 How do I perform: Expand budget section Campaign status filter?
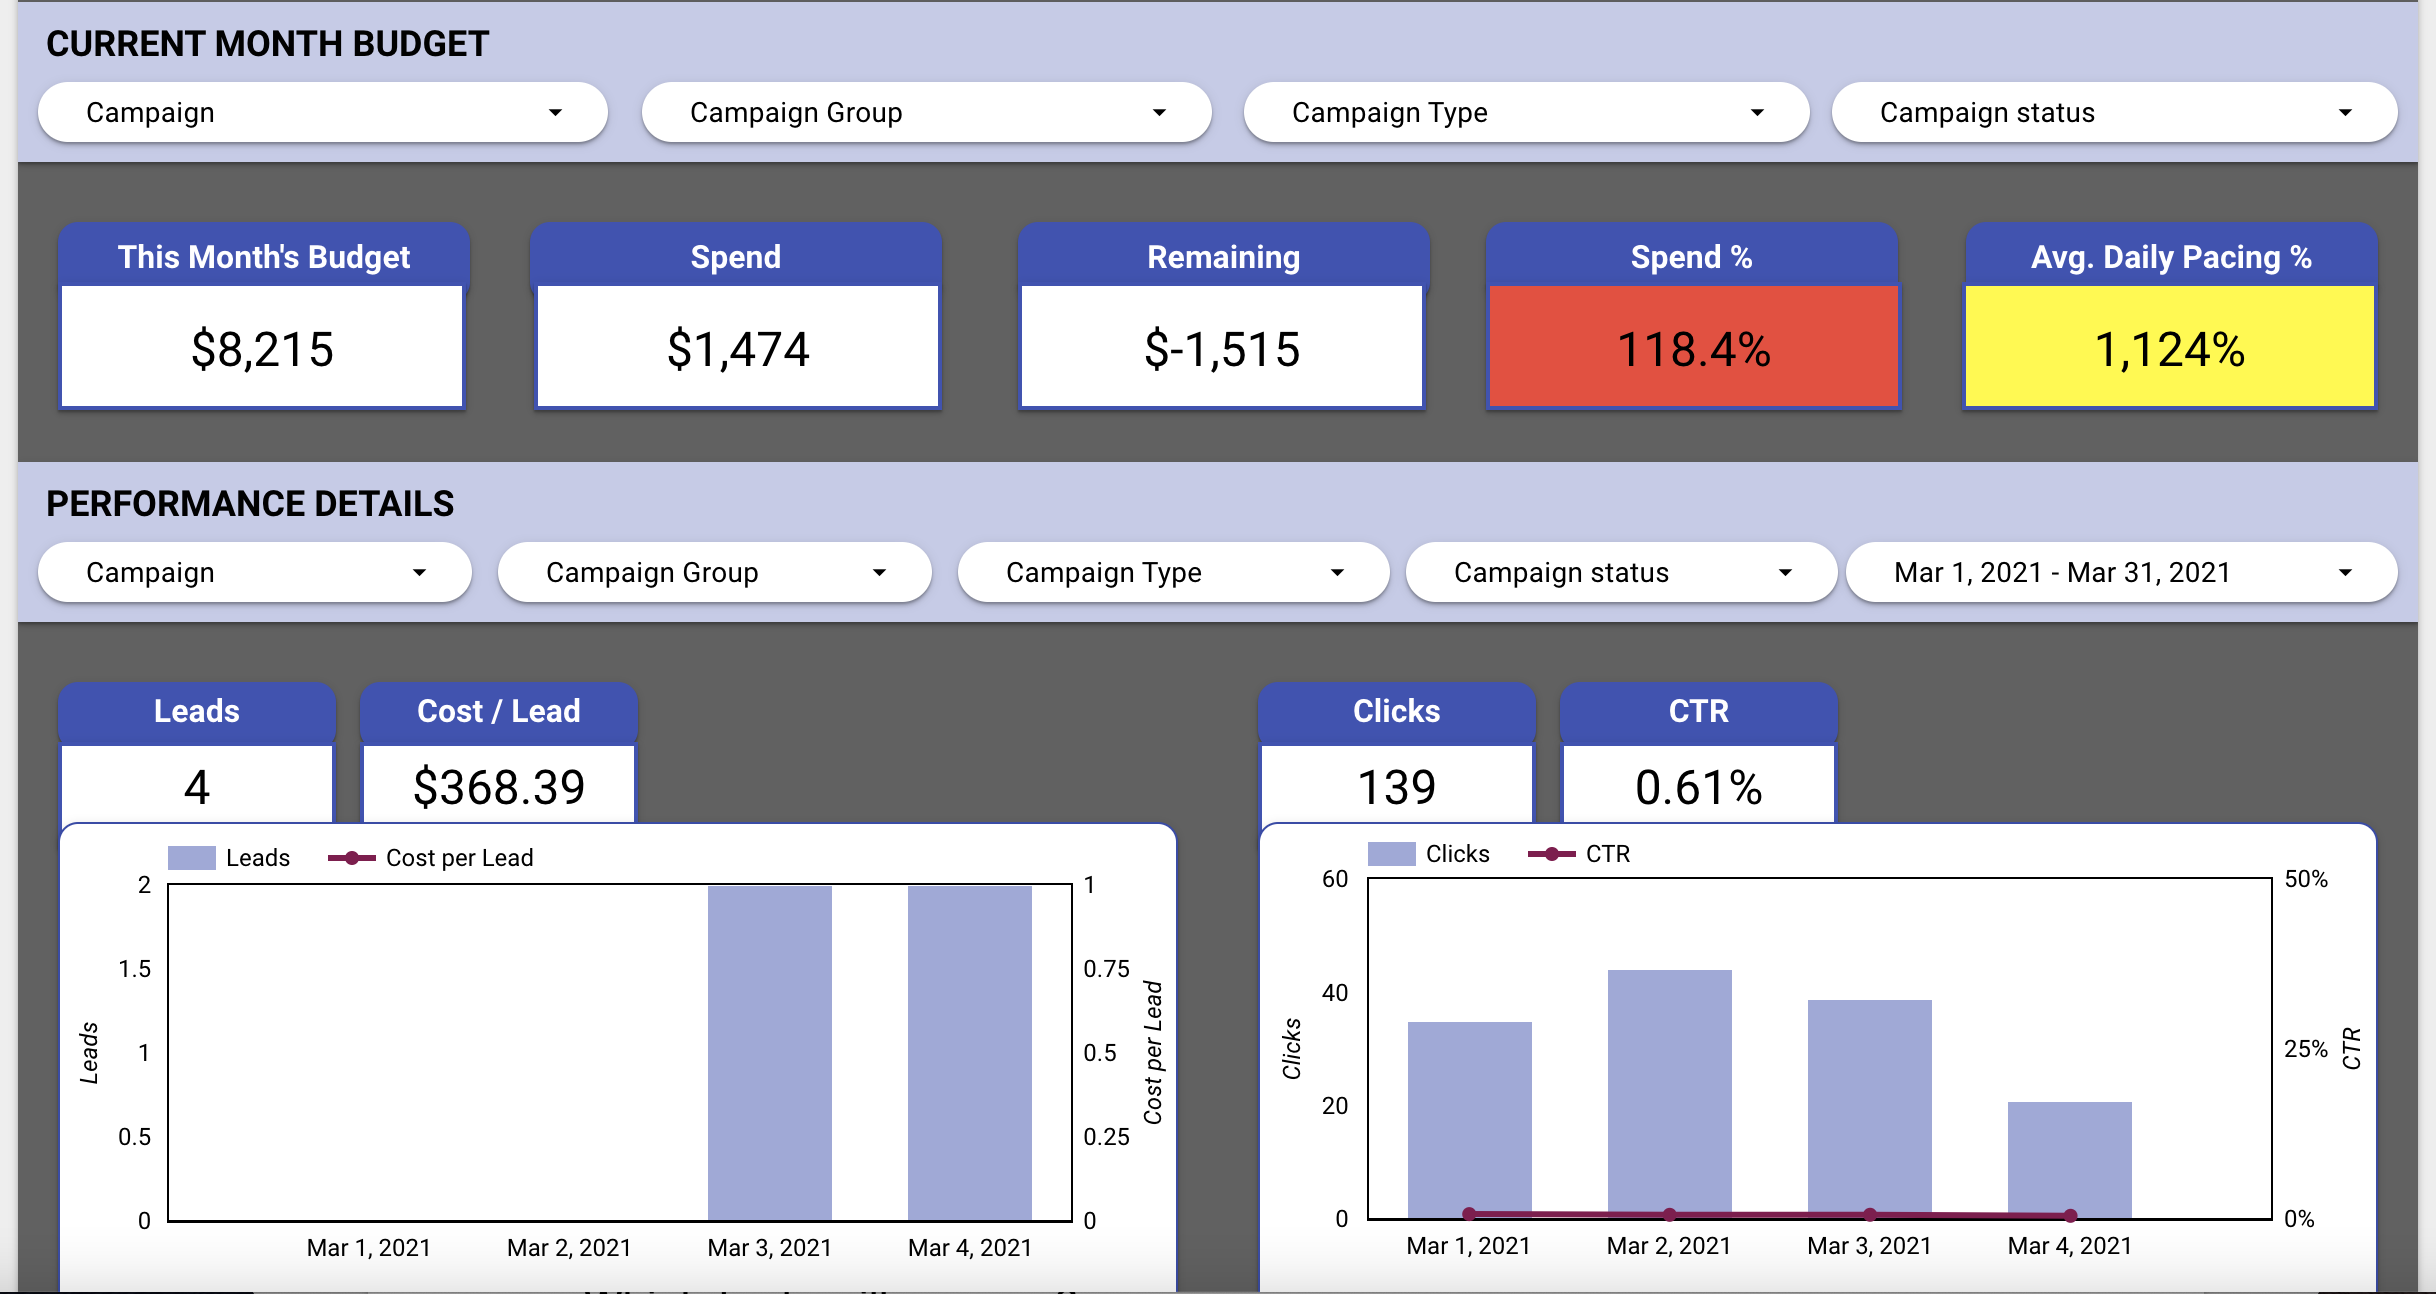pos(2114,113)
